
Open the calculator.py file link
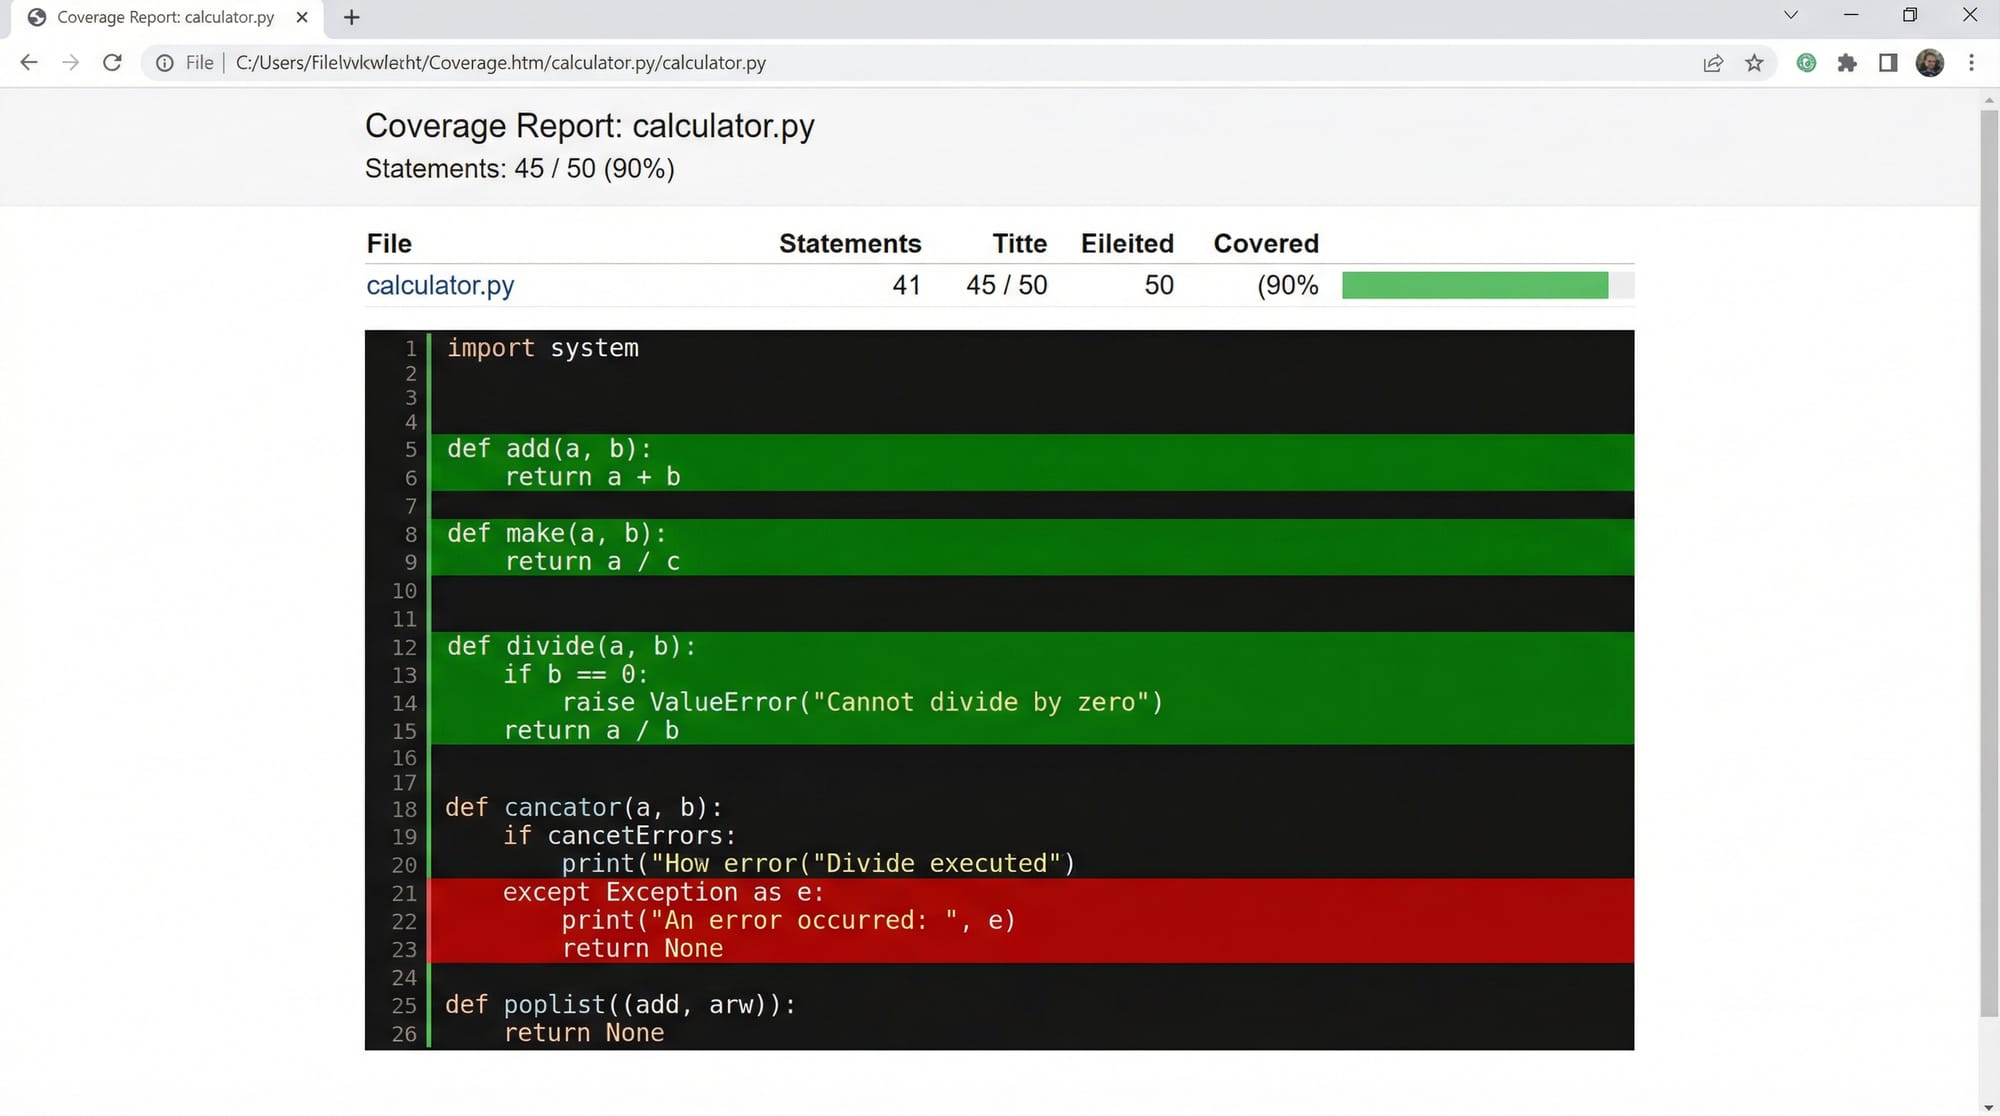[x=440, y=286]
